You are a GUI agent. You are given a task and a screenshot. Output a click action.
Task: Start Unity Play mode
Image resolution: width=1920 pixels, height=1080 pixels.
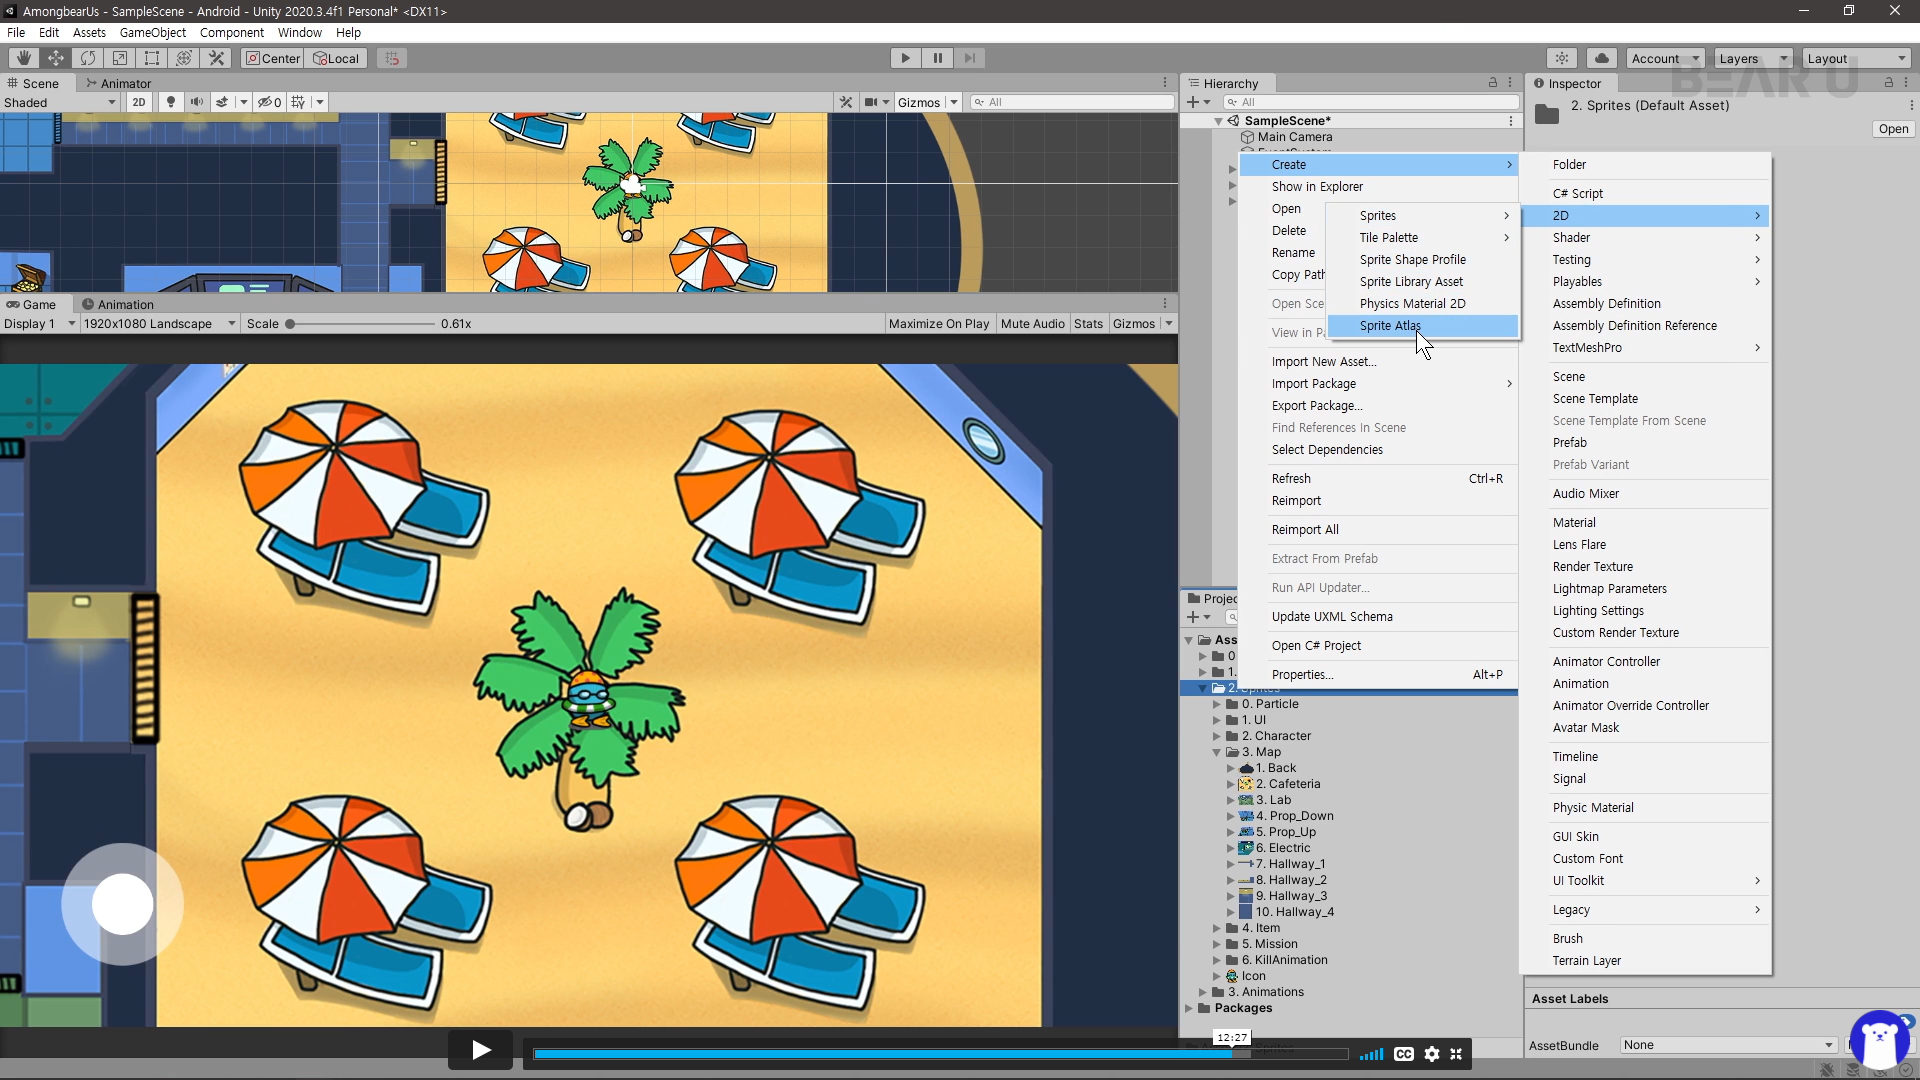[x=906, y=58]
